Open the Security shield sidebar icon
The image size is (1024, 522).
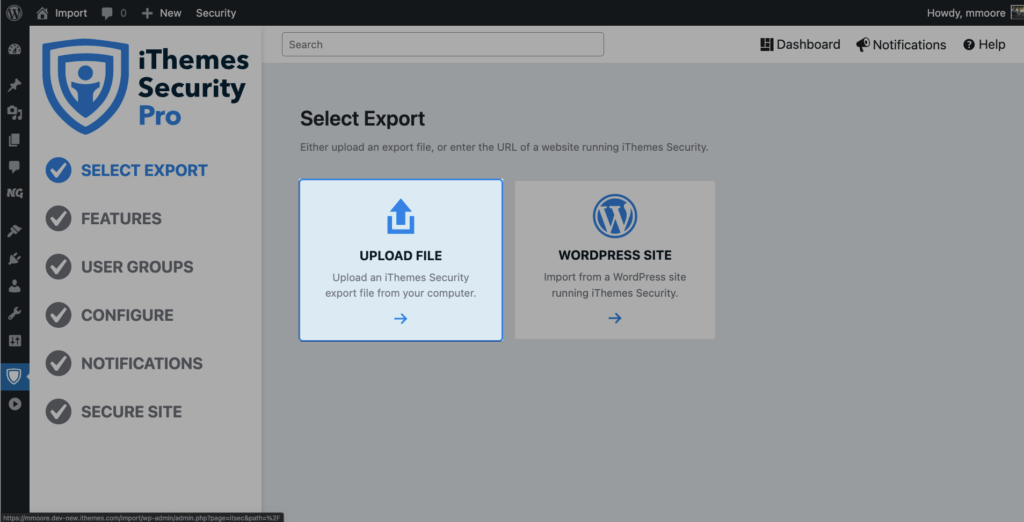point(14,376)
